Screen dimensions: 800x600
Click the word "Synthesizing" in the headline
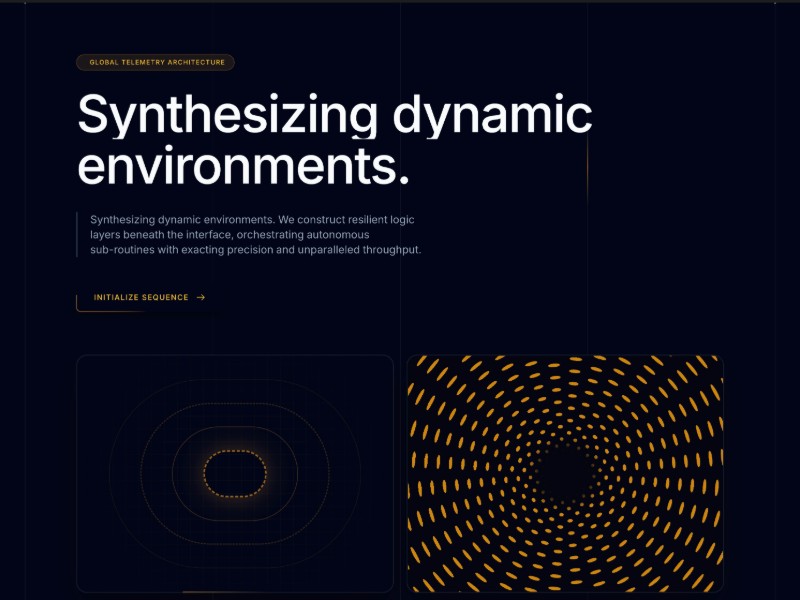[227, 115]
